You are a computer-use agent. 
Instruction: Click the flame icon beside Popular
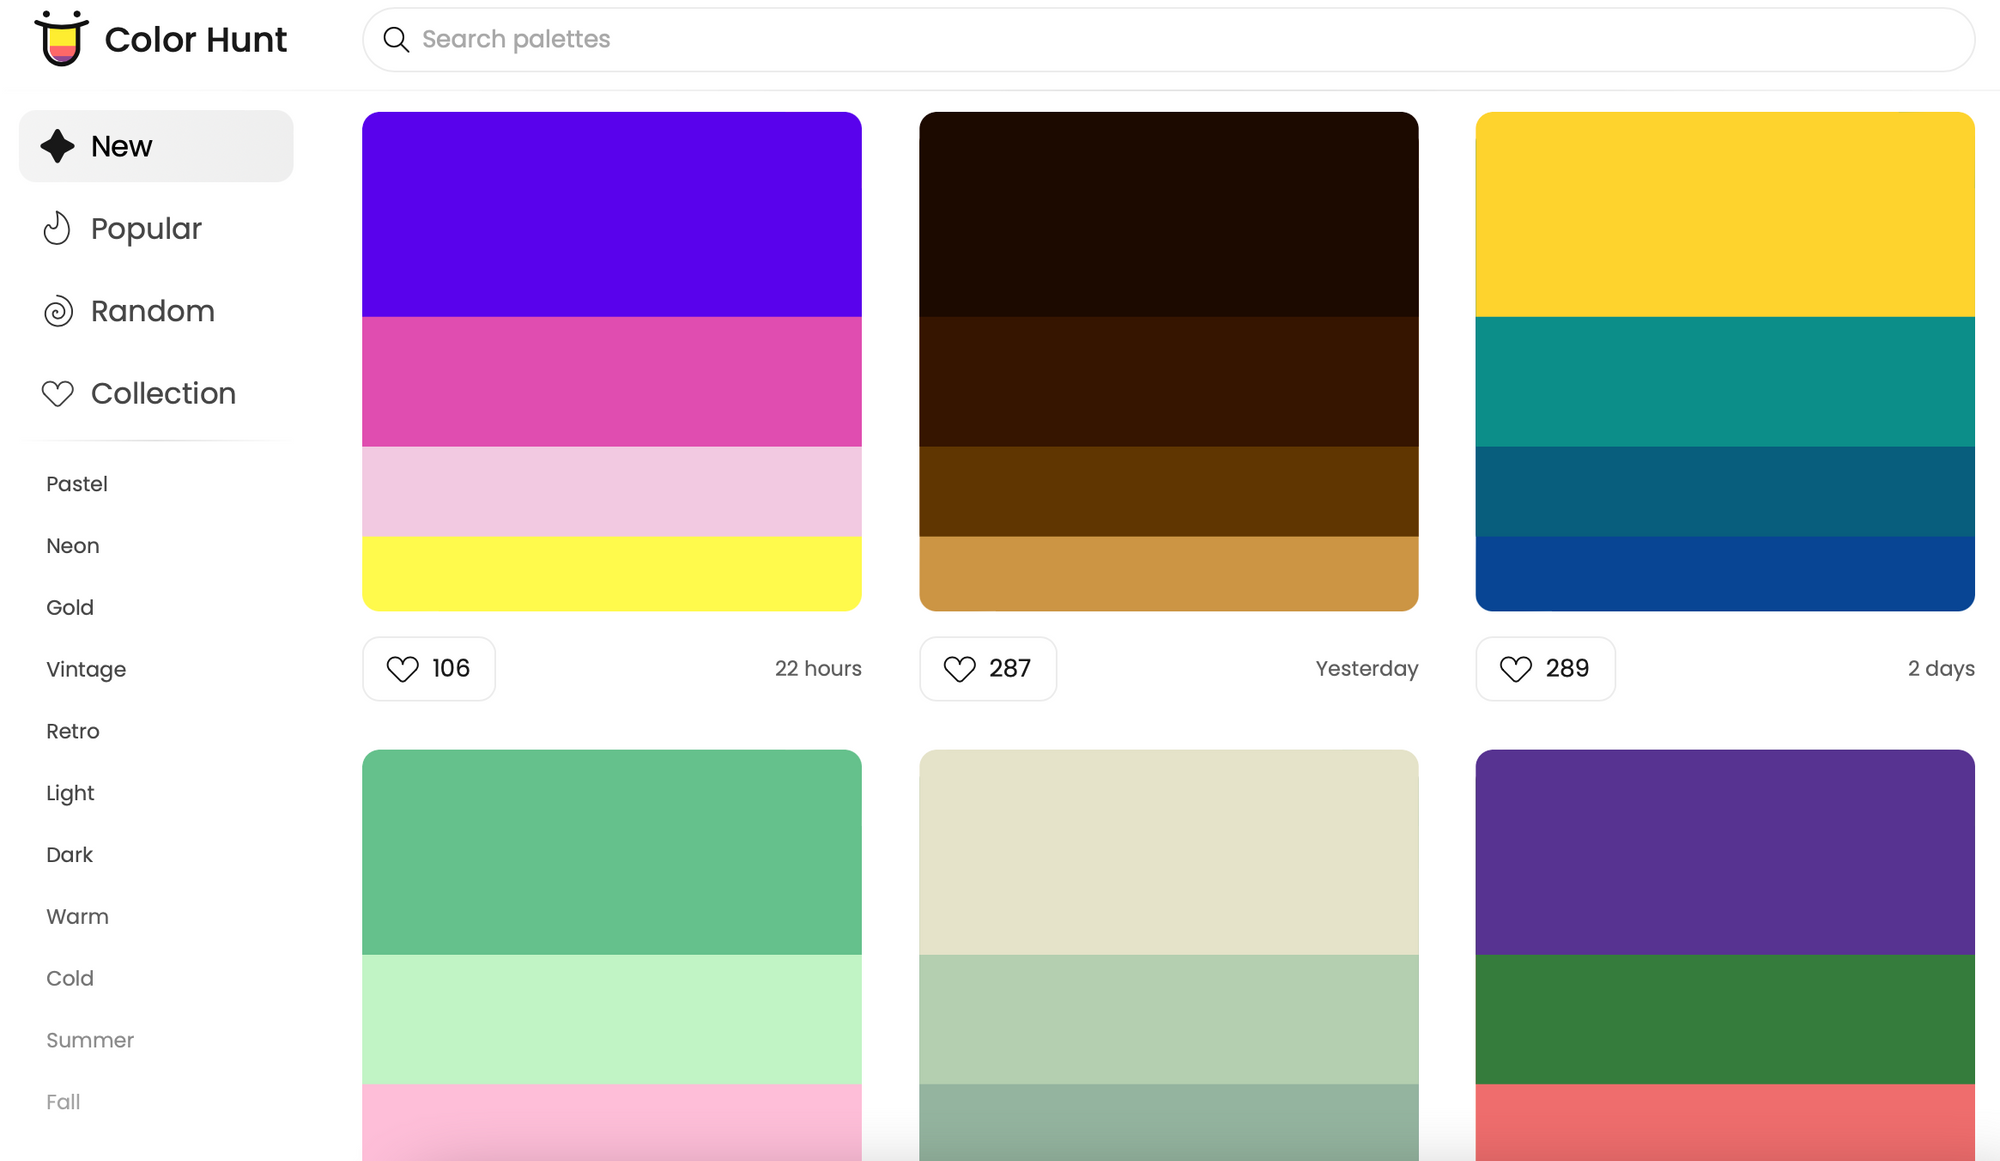[57, 229]
